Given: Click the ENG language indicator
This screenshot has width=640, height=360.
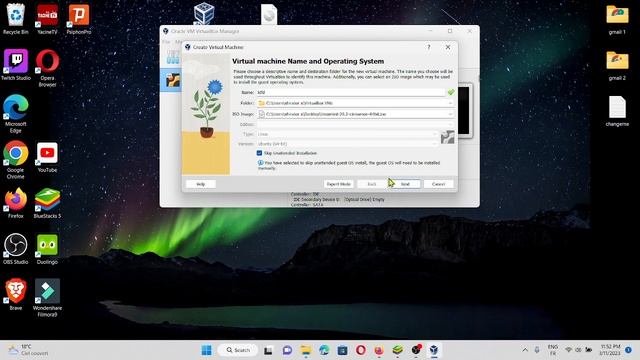Looking at the screenshot, I should [x=553, y=350].
